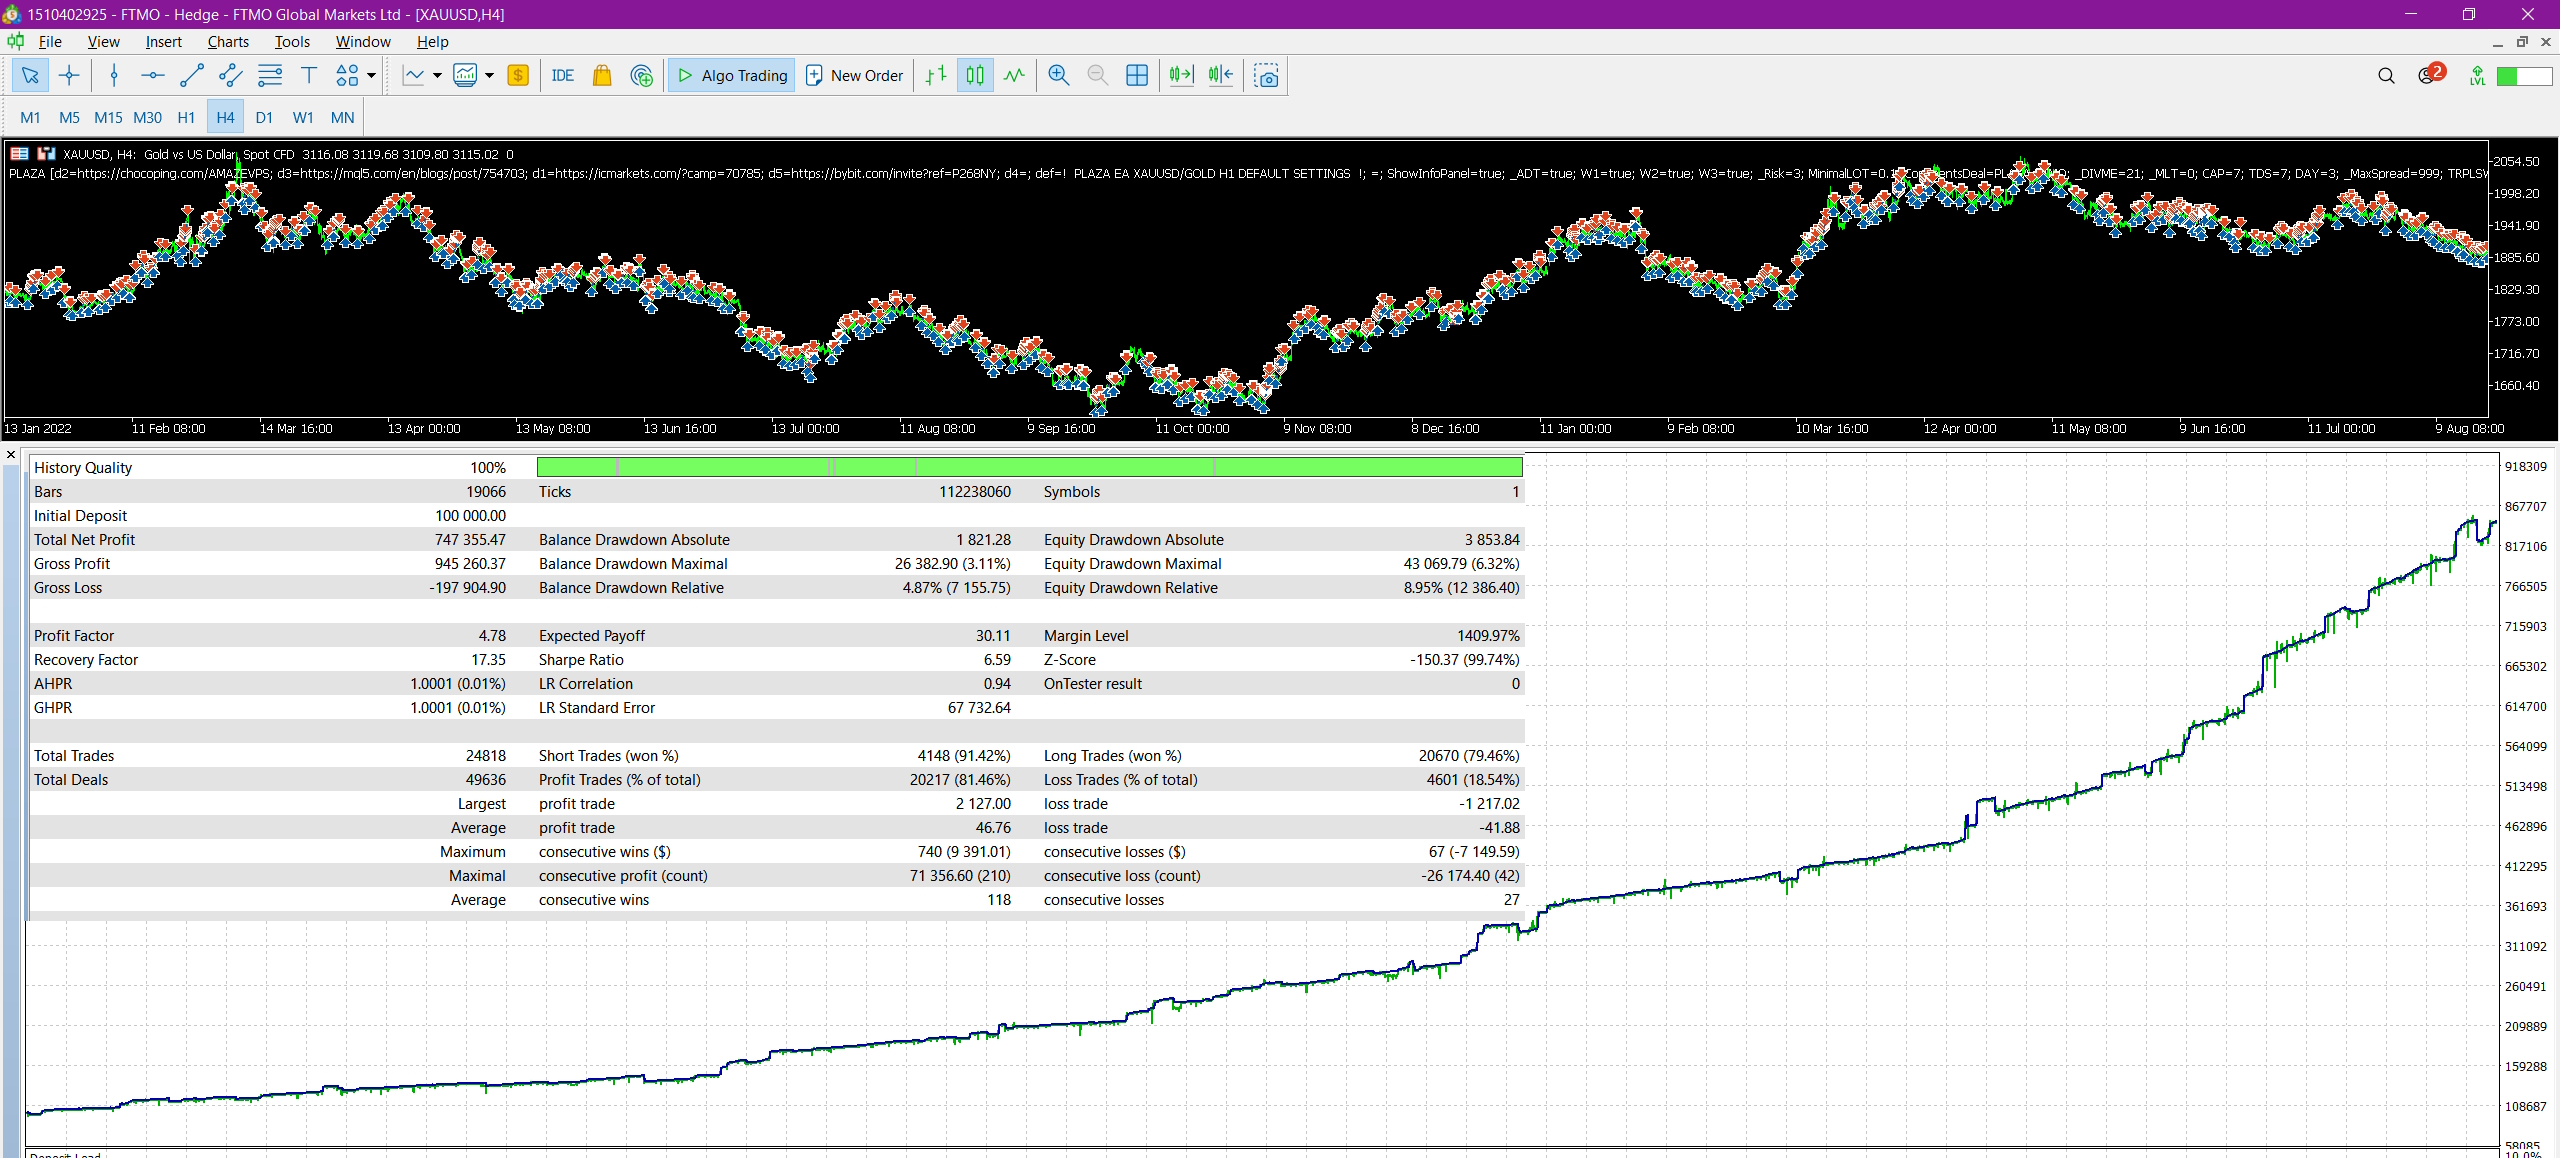2560x1158 pixels.
Task: Switch to the H1 timeframe
Action: pos(186,117)
